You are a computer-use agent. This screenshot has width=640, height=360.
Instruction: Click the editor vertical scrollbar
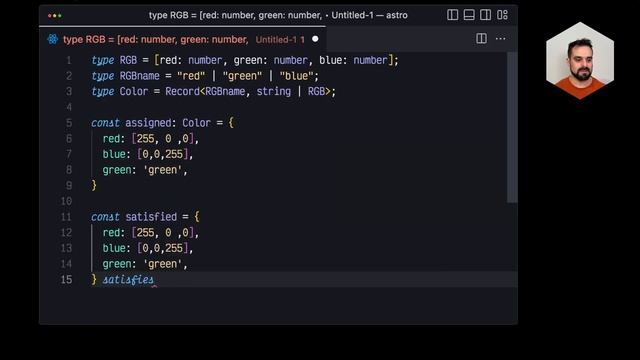512,127
